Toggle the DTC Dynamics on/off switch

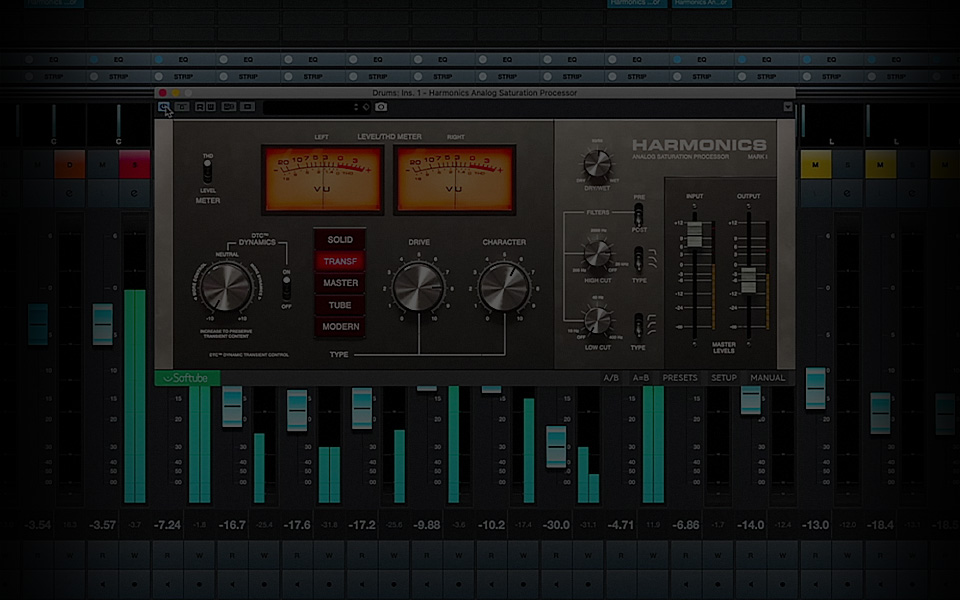[x=286, y=287]
